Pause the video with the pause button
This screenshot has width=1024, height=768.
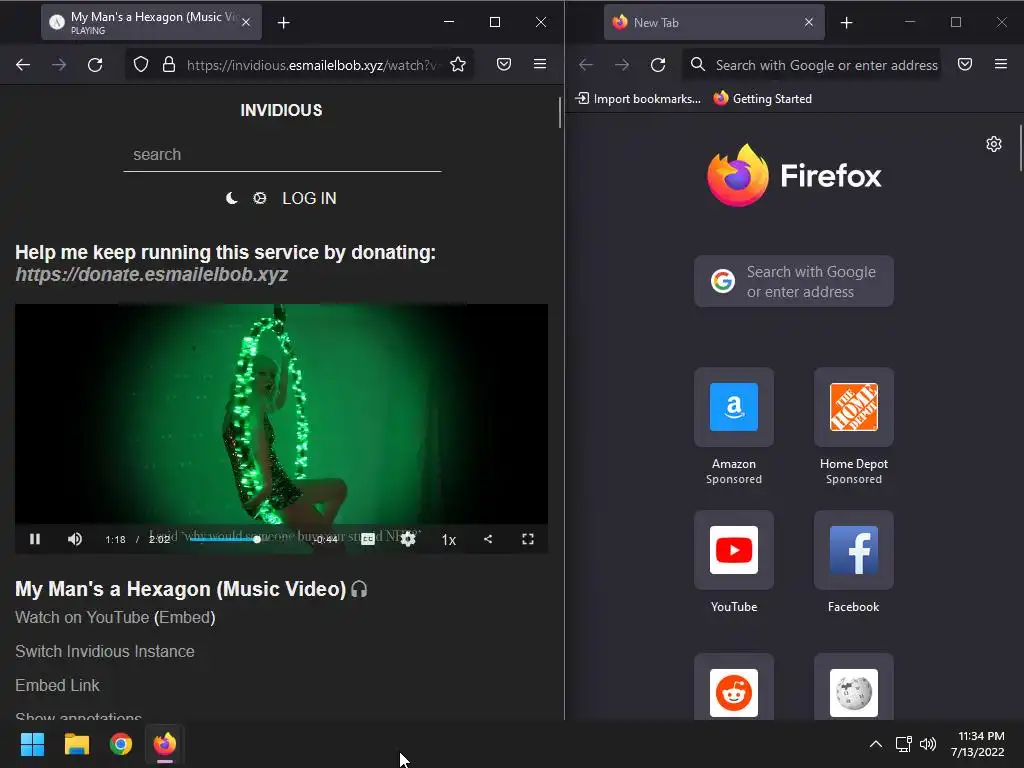tap(35, 539)
